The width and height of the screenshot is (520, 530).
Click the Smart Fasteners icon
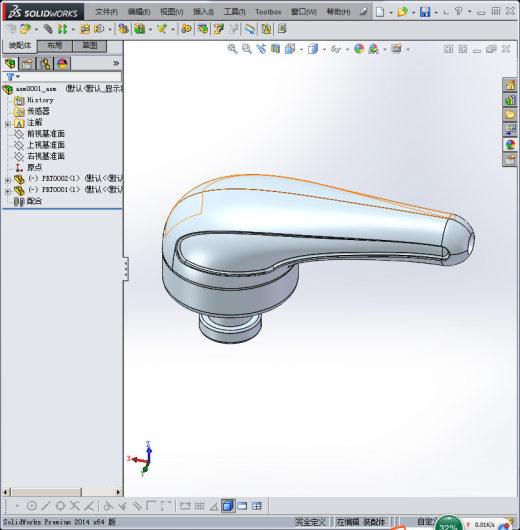[x=85, y=29]
